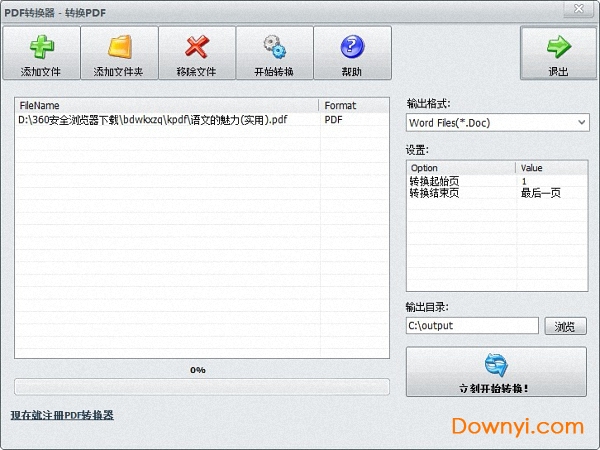Select the 转换结束页 option row
The height and width of the screenshot is (450, 600).
497,193
